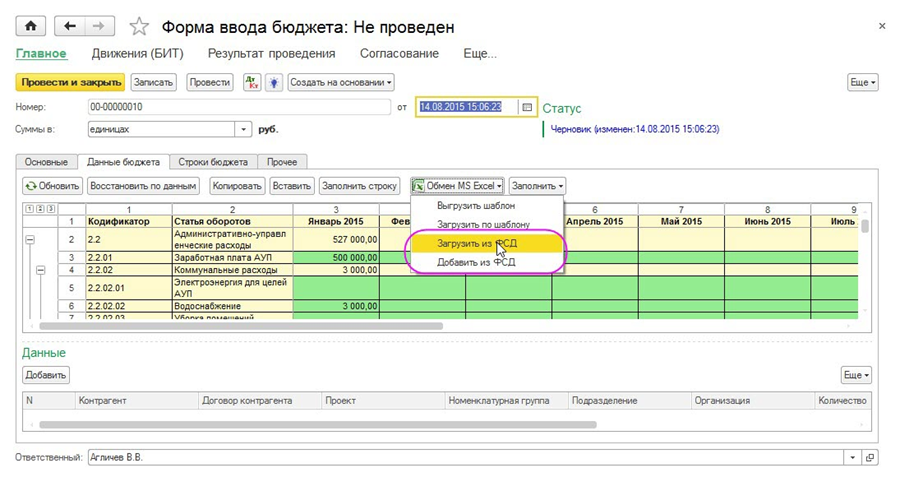Click the light bulb icon in toolbar

click(x=272, y=82)
